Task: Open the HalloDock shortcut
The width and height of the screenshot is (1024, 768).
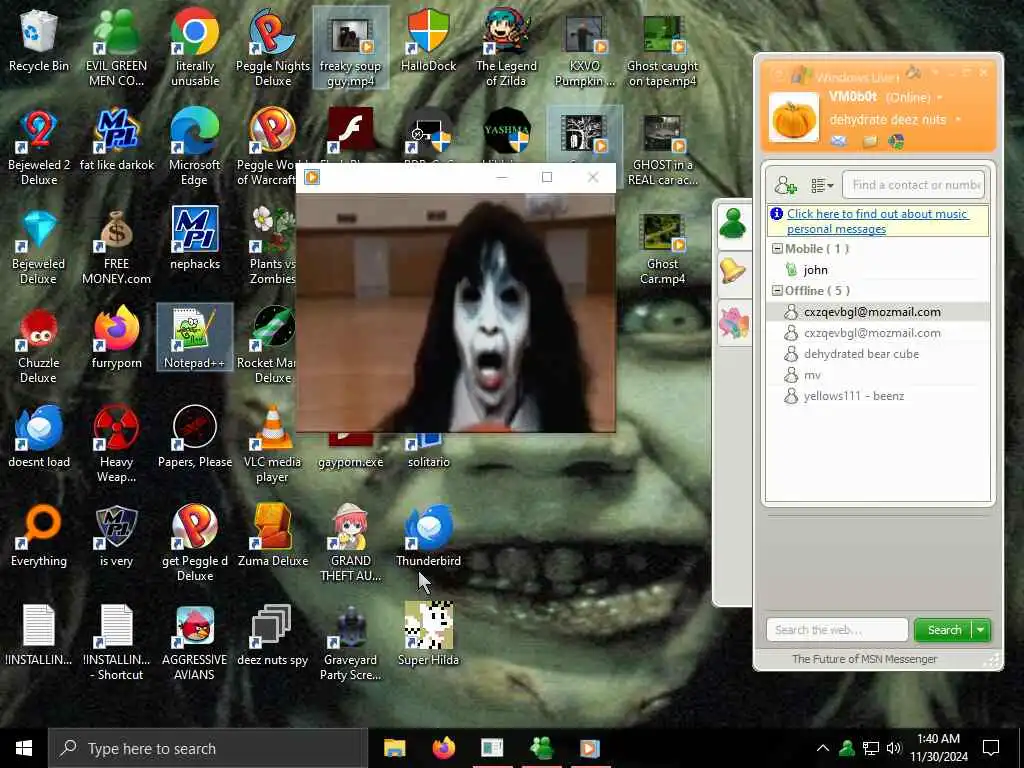Action: click(428, 40)
